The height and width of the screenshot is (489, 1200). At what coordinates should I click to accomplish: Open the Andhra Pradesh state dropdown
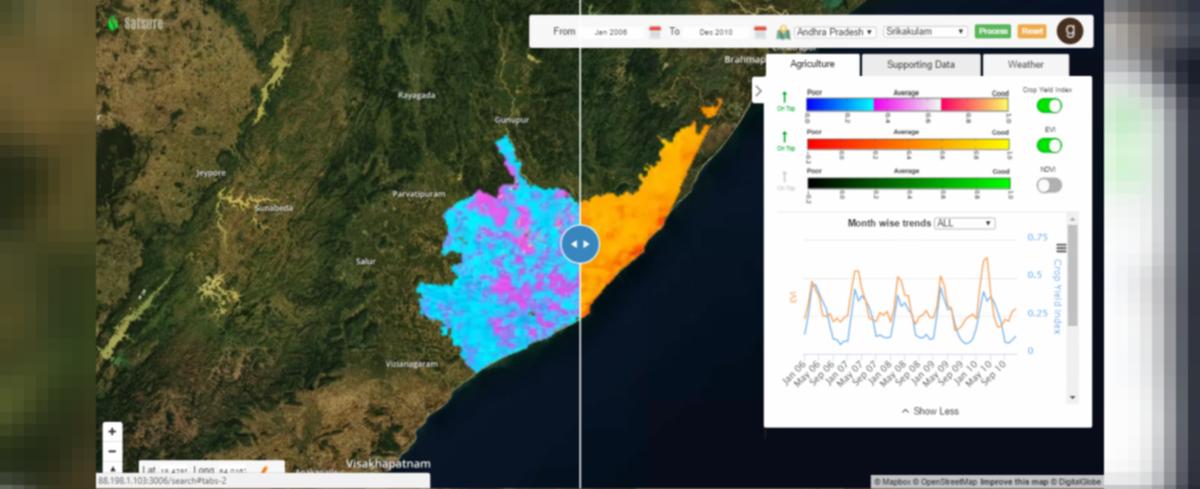(835, 32)
